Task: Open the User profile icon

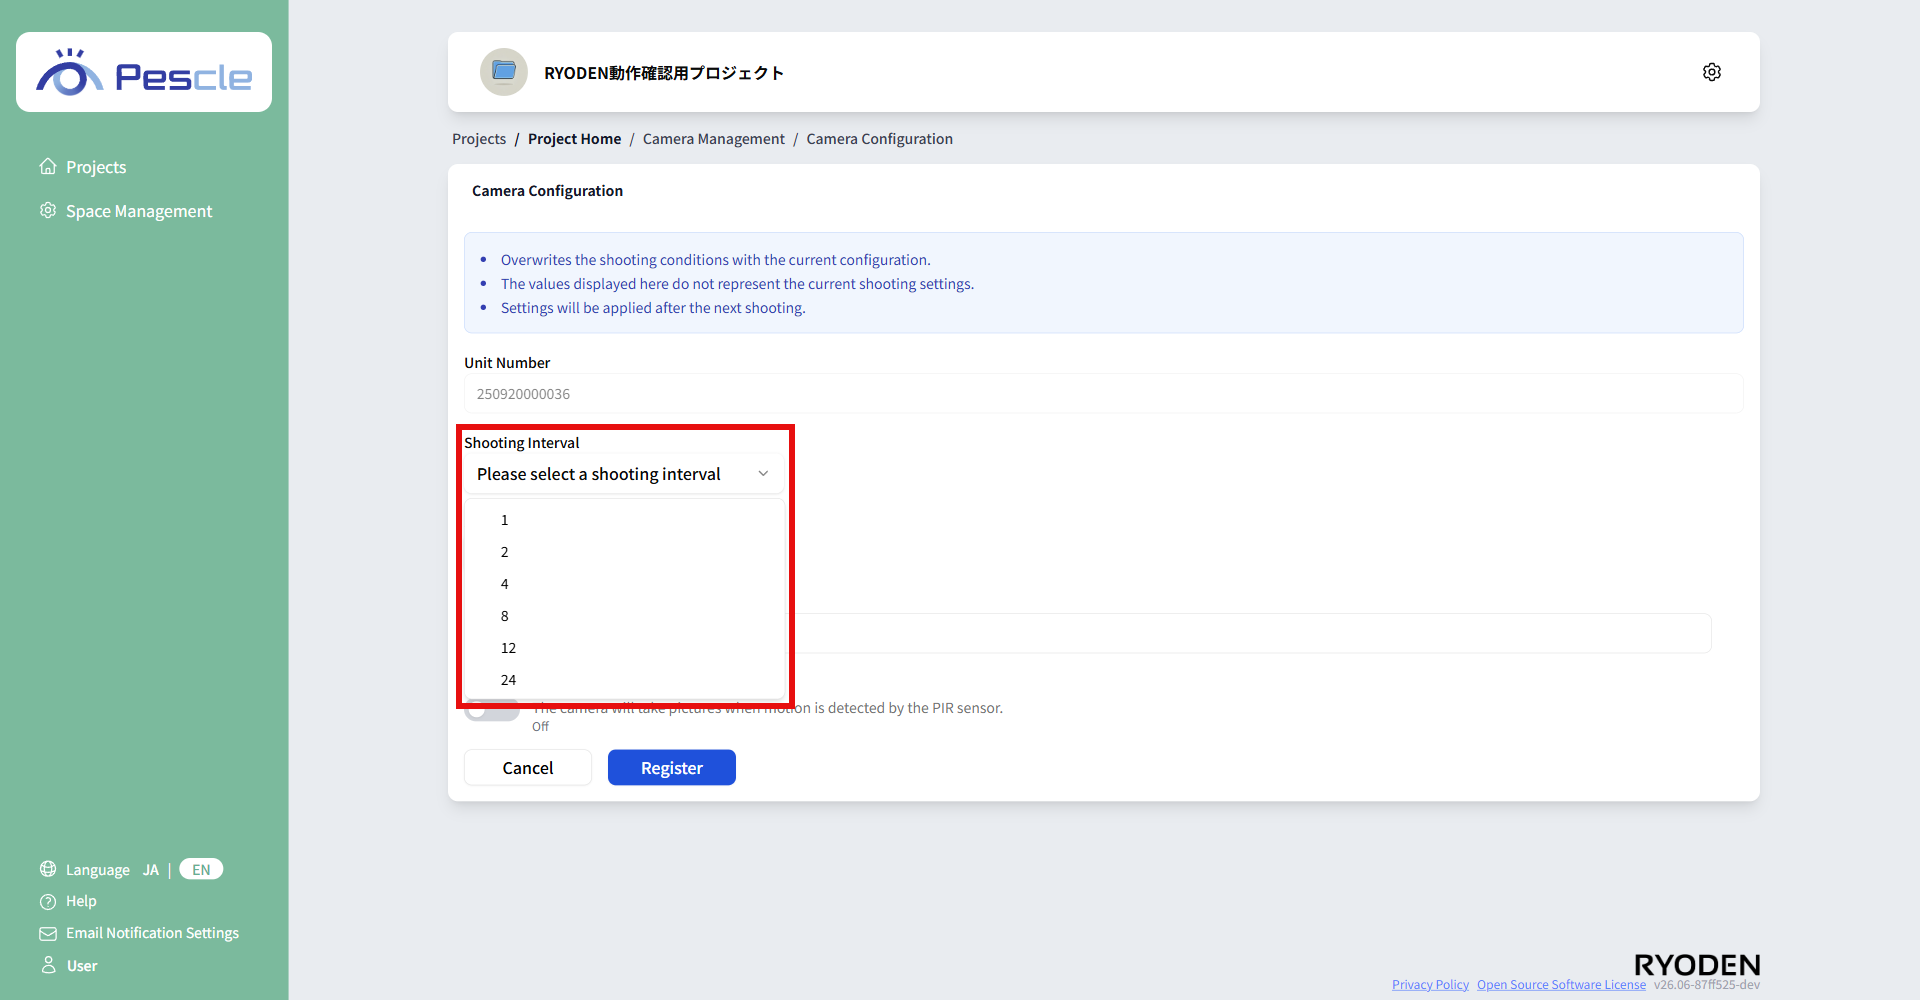Action: 48,965
